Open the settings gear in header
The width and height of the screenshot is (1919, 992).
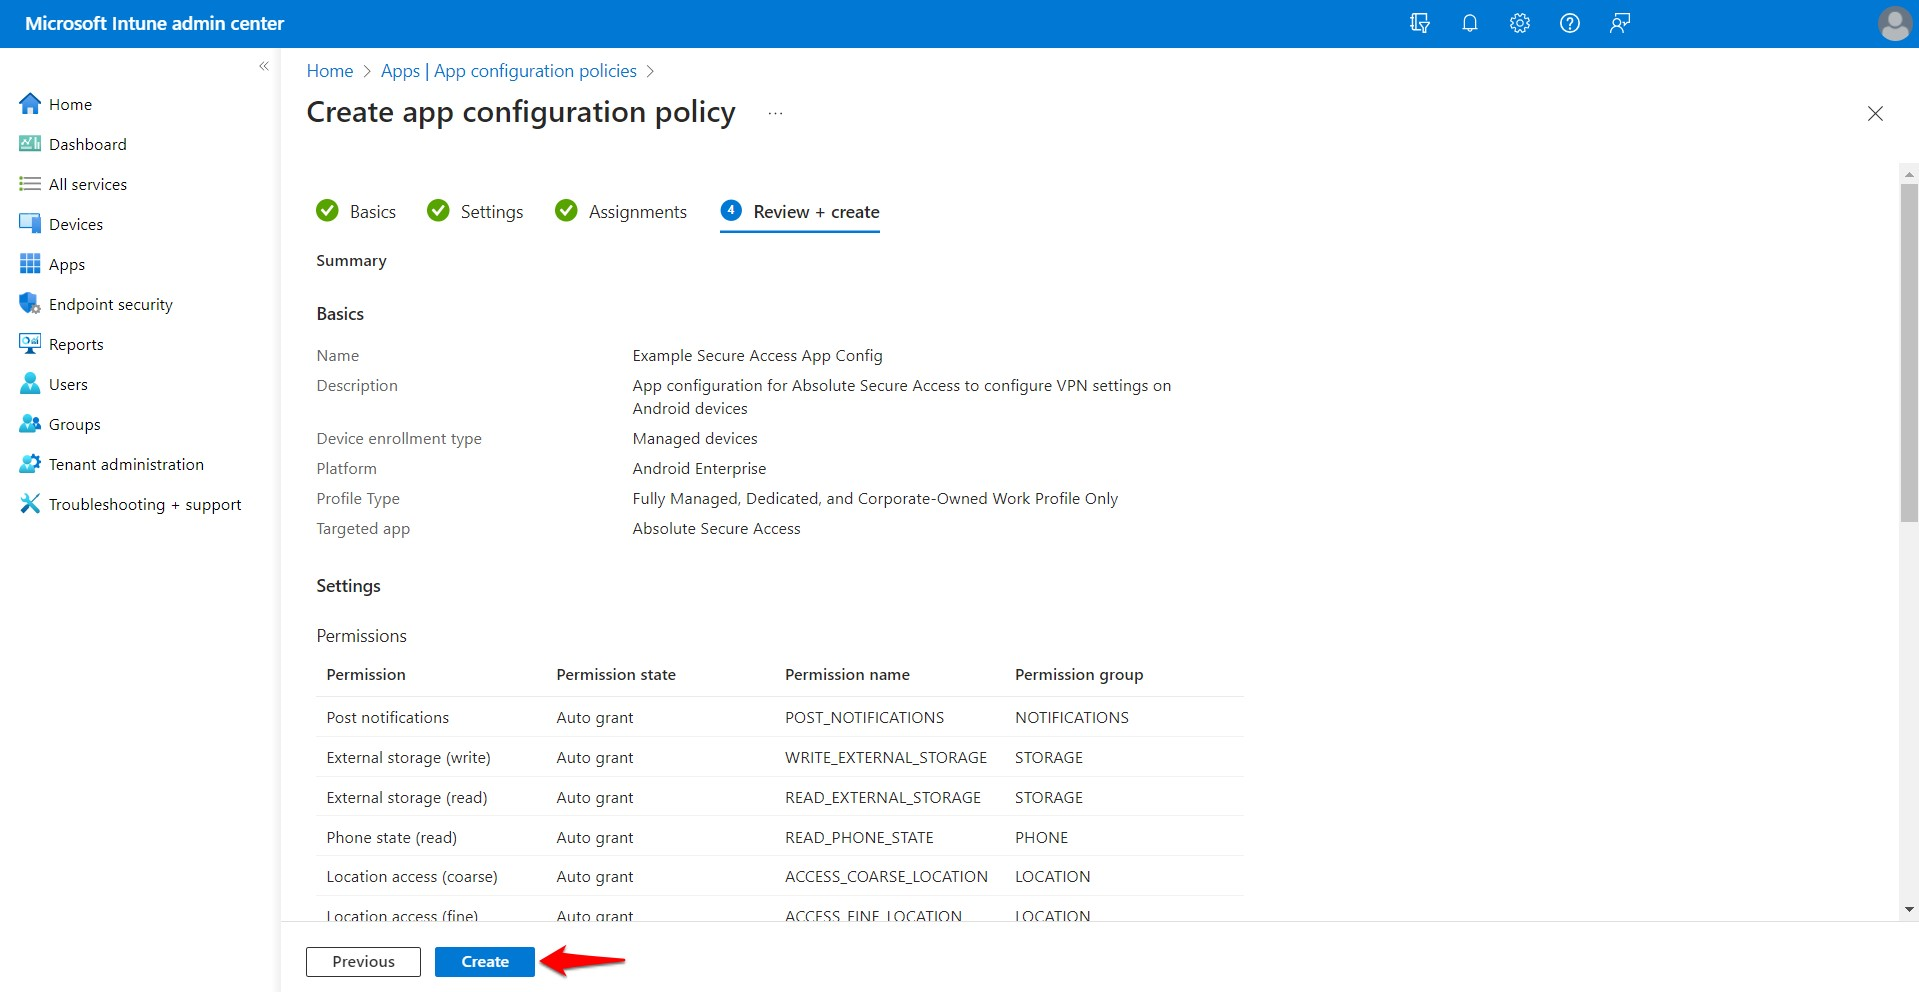click(x=1519, y=23)
